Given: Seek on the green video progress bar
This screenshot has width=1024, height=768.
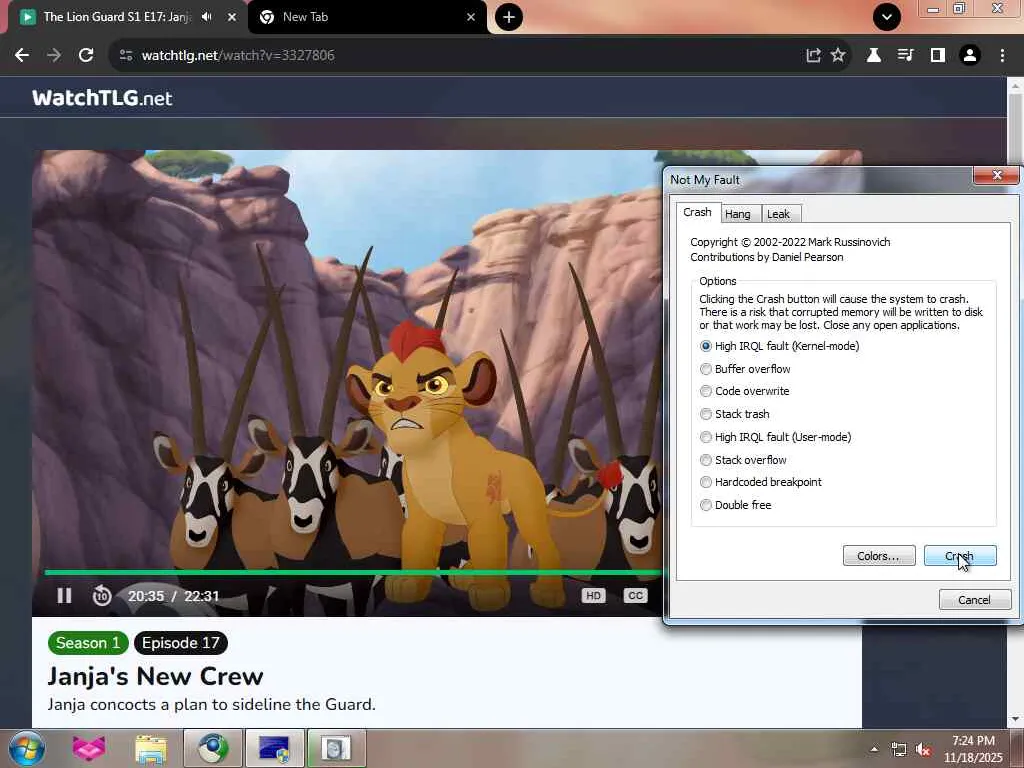Looking at the screenshot, I should (x=353, y=573).
